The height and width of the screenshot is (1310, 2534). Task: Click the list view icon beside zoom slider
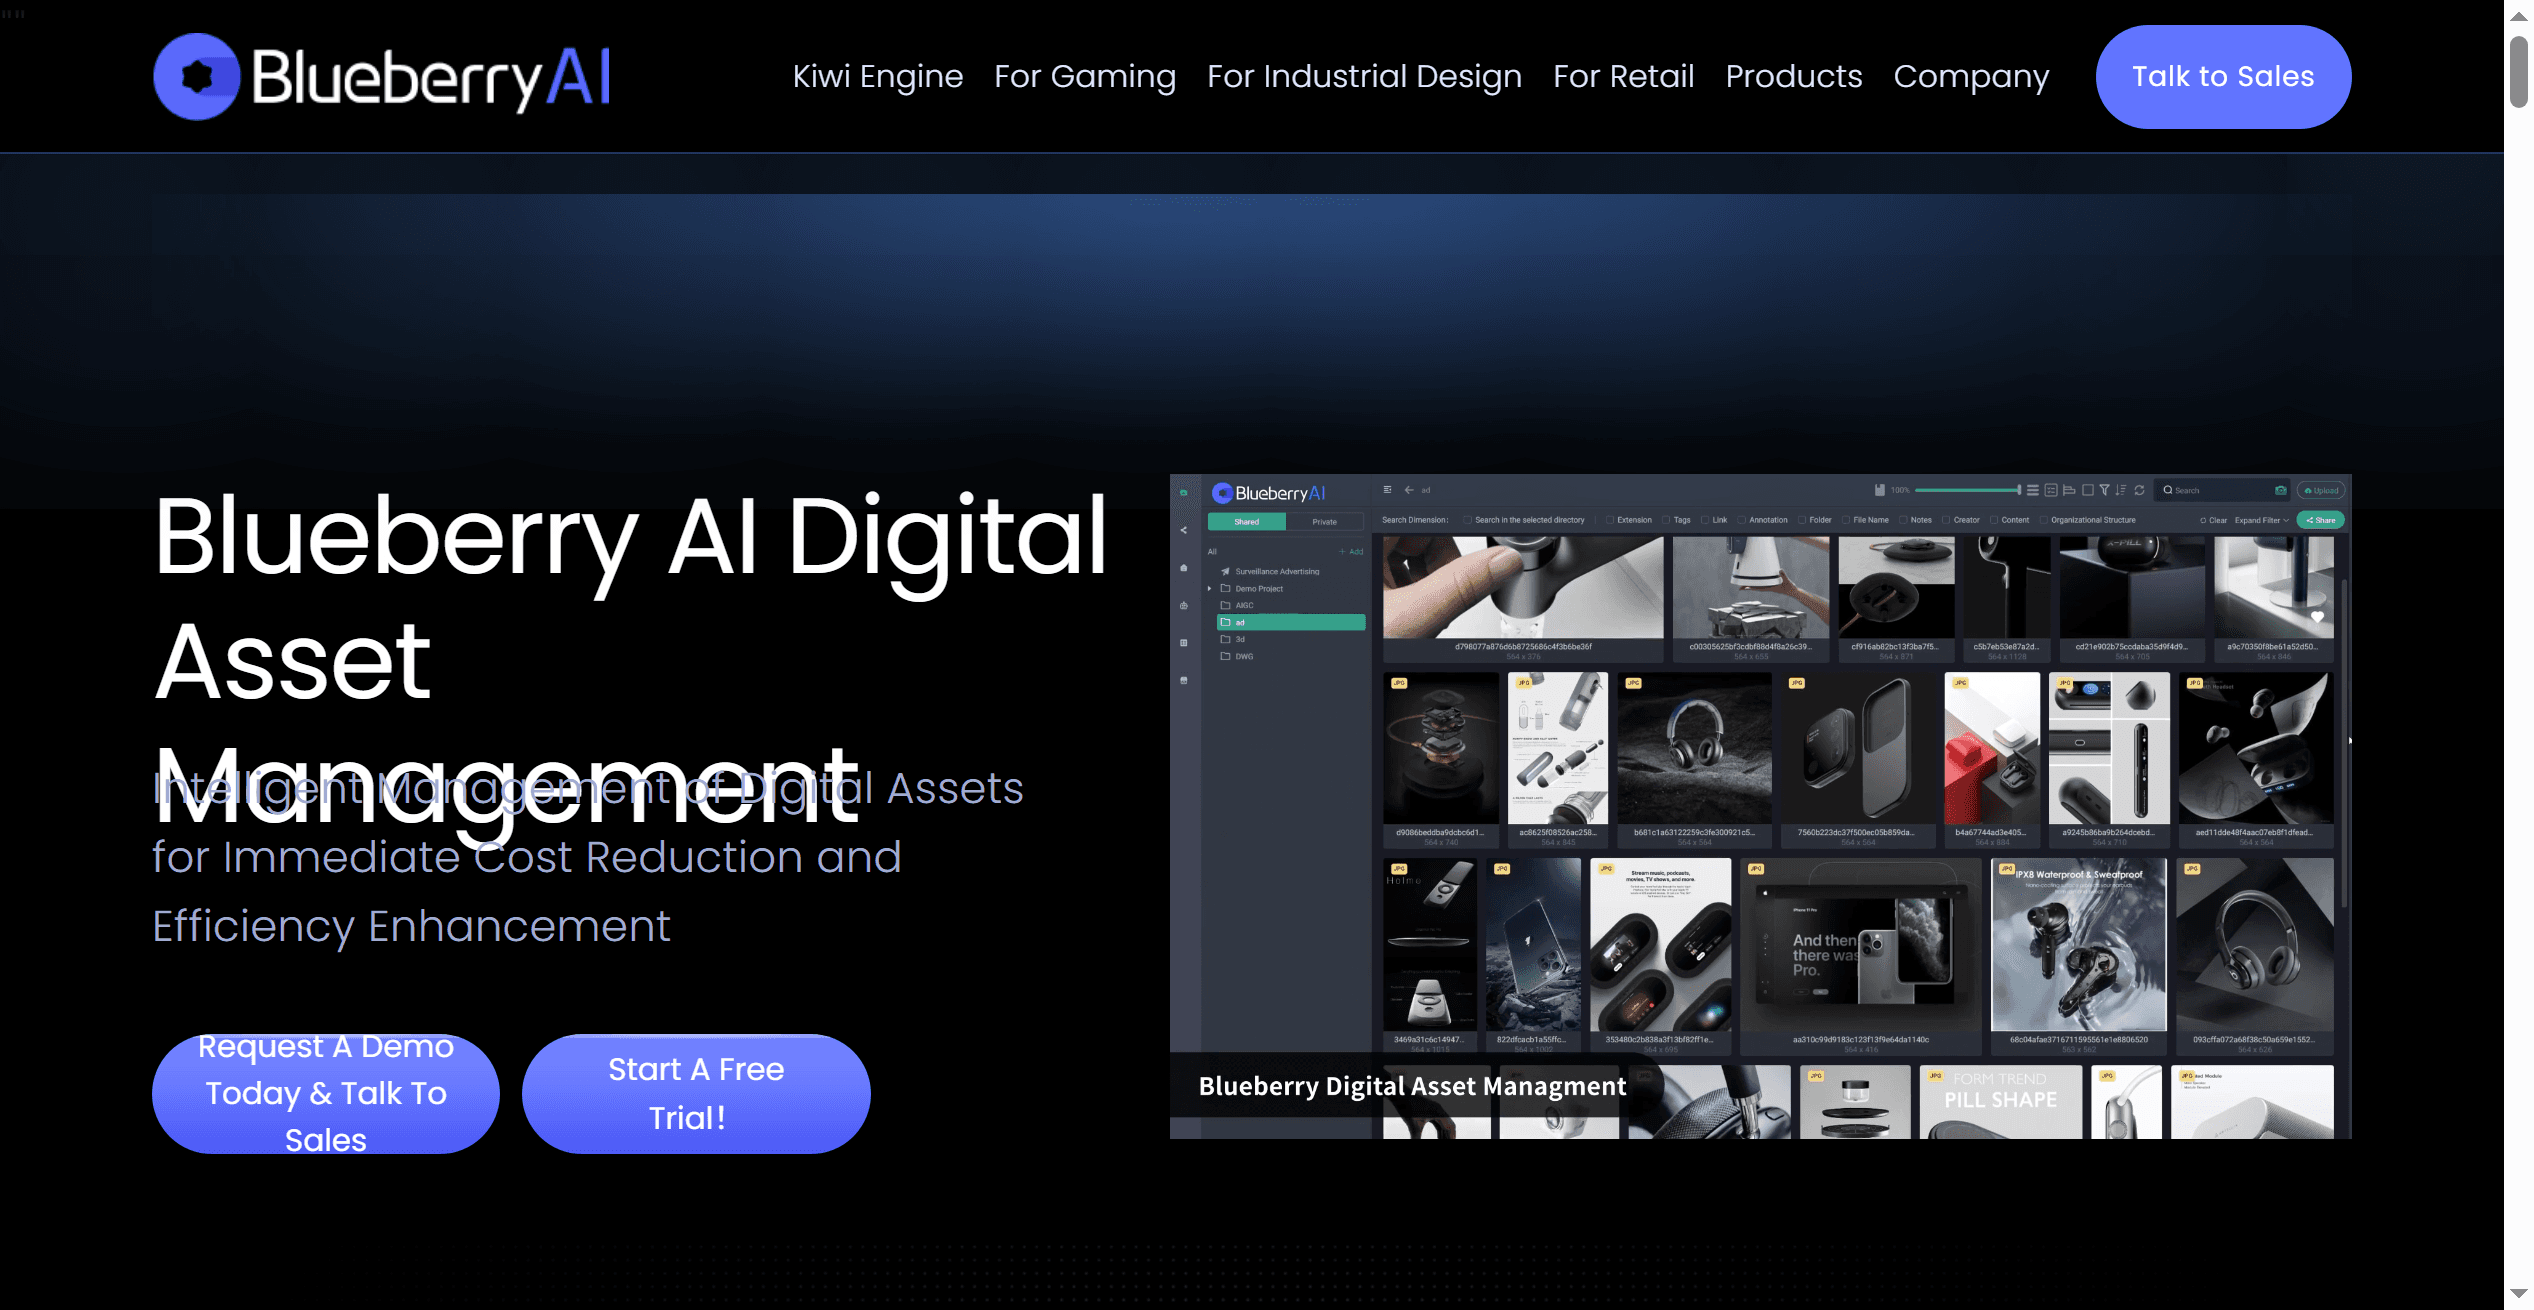coord(2033,490)
